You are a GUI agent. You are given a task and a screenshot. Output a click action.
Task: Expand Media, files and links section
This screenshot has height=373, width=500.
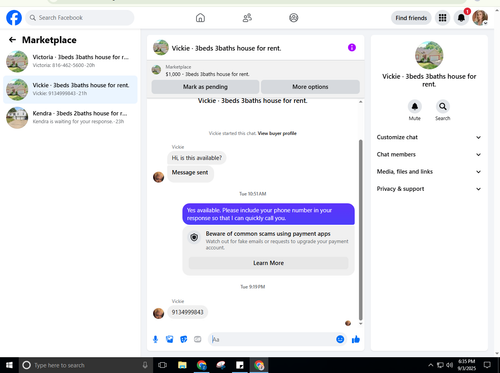pyautogui.click(x=429, y=172)
